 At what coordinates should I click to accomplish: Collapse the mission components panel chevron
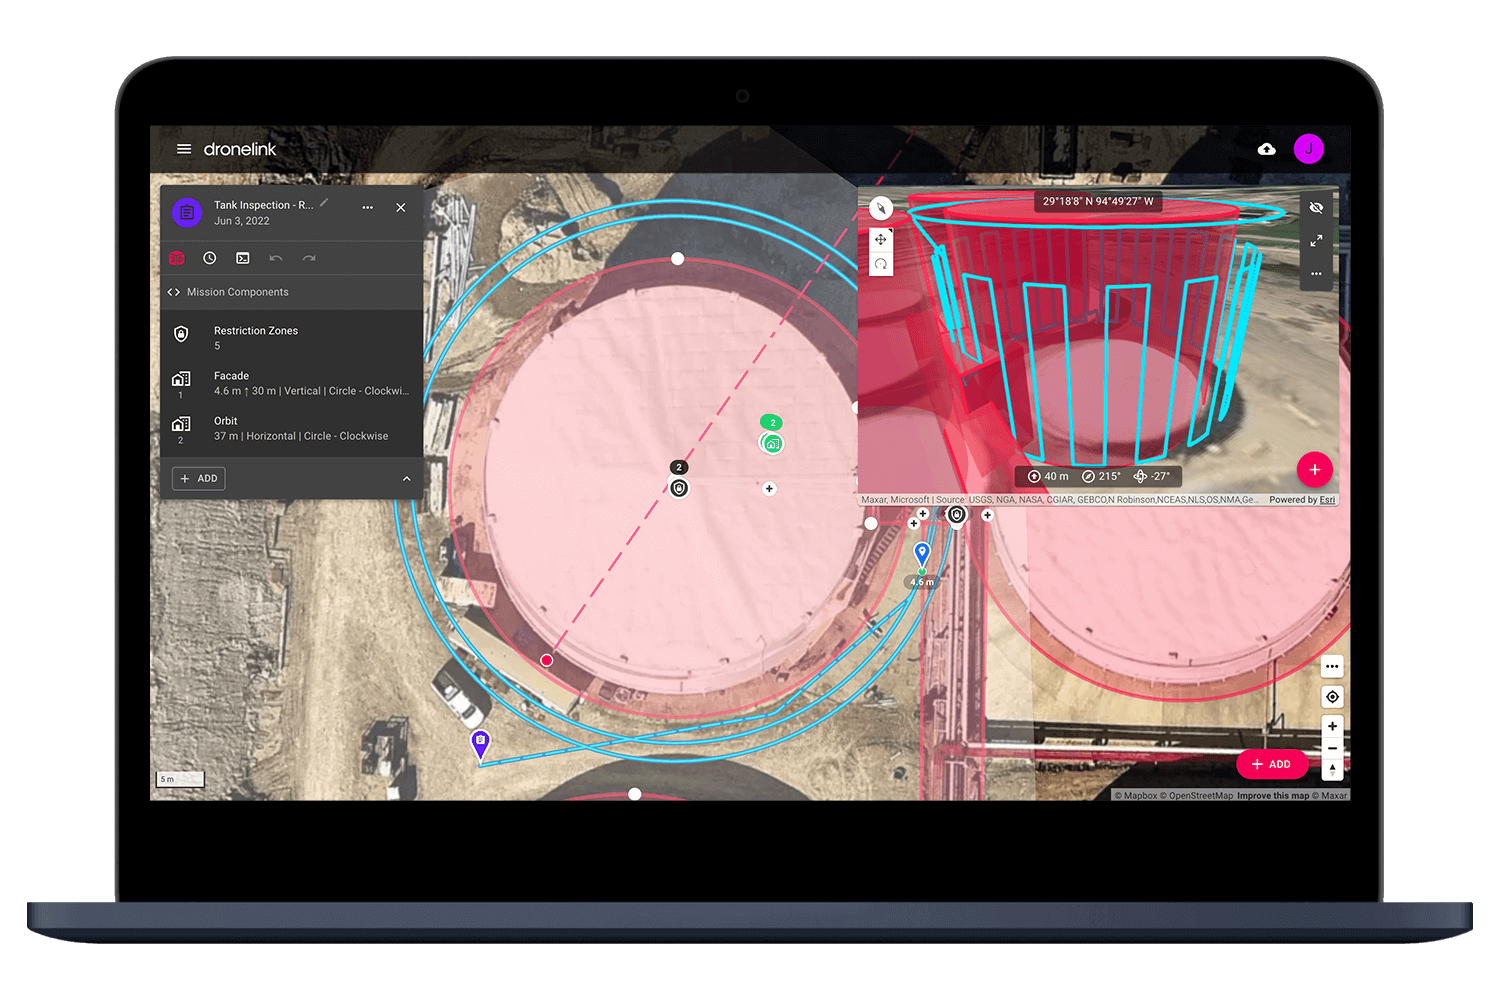pyautogui.click(x=407, y=478)
